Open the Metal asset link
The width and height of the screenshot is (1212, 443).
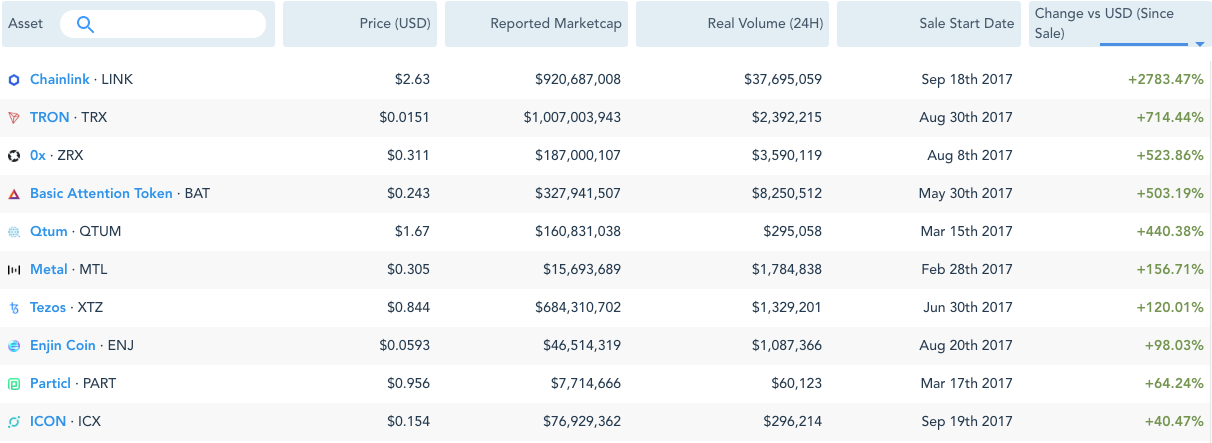(x=49, y=270)
